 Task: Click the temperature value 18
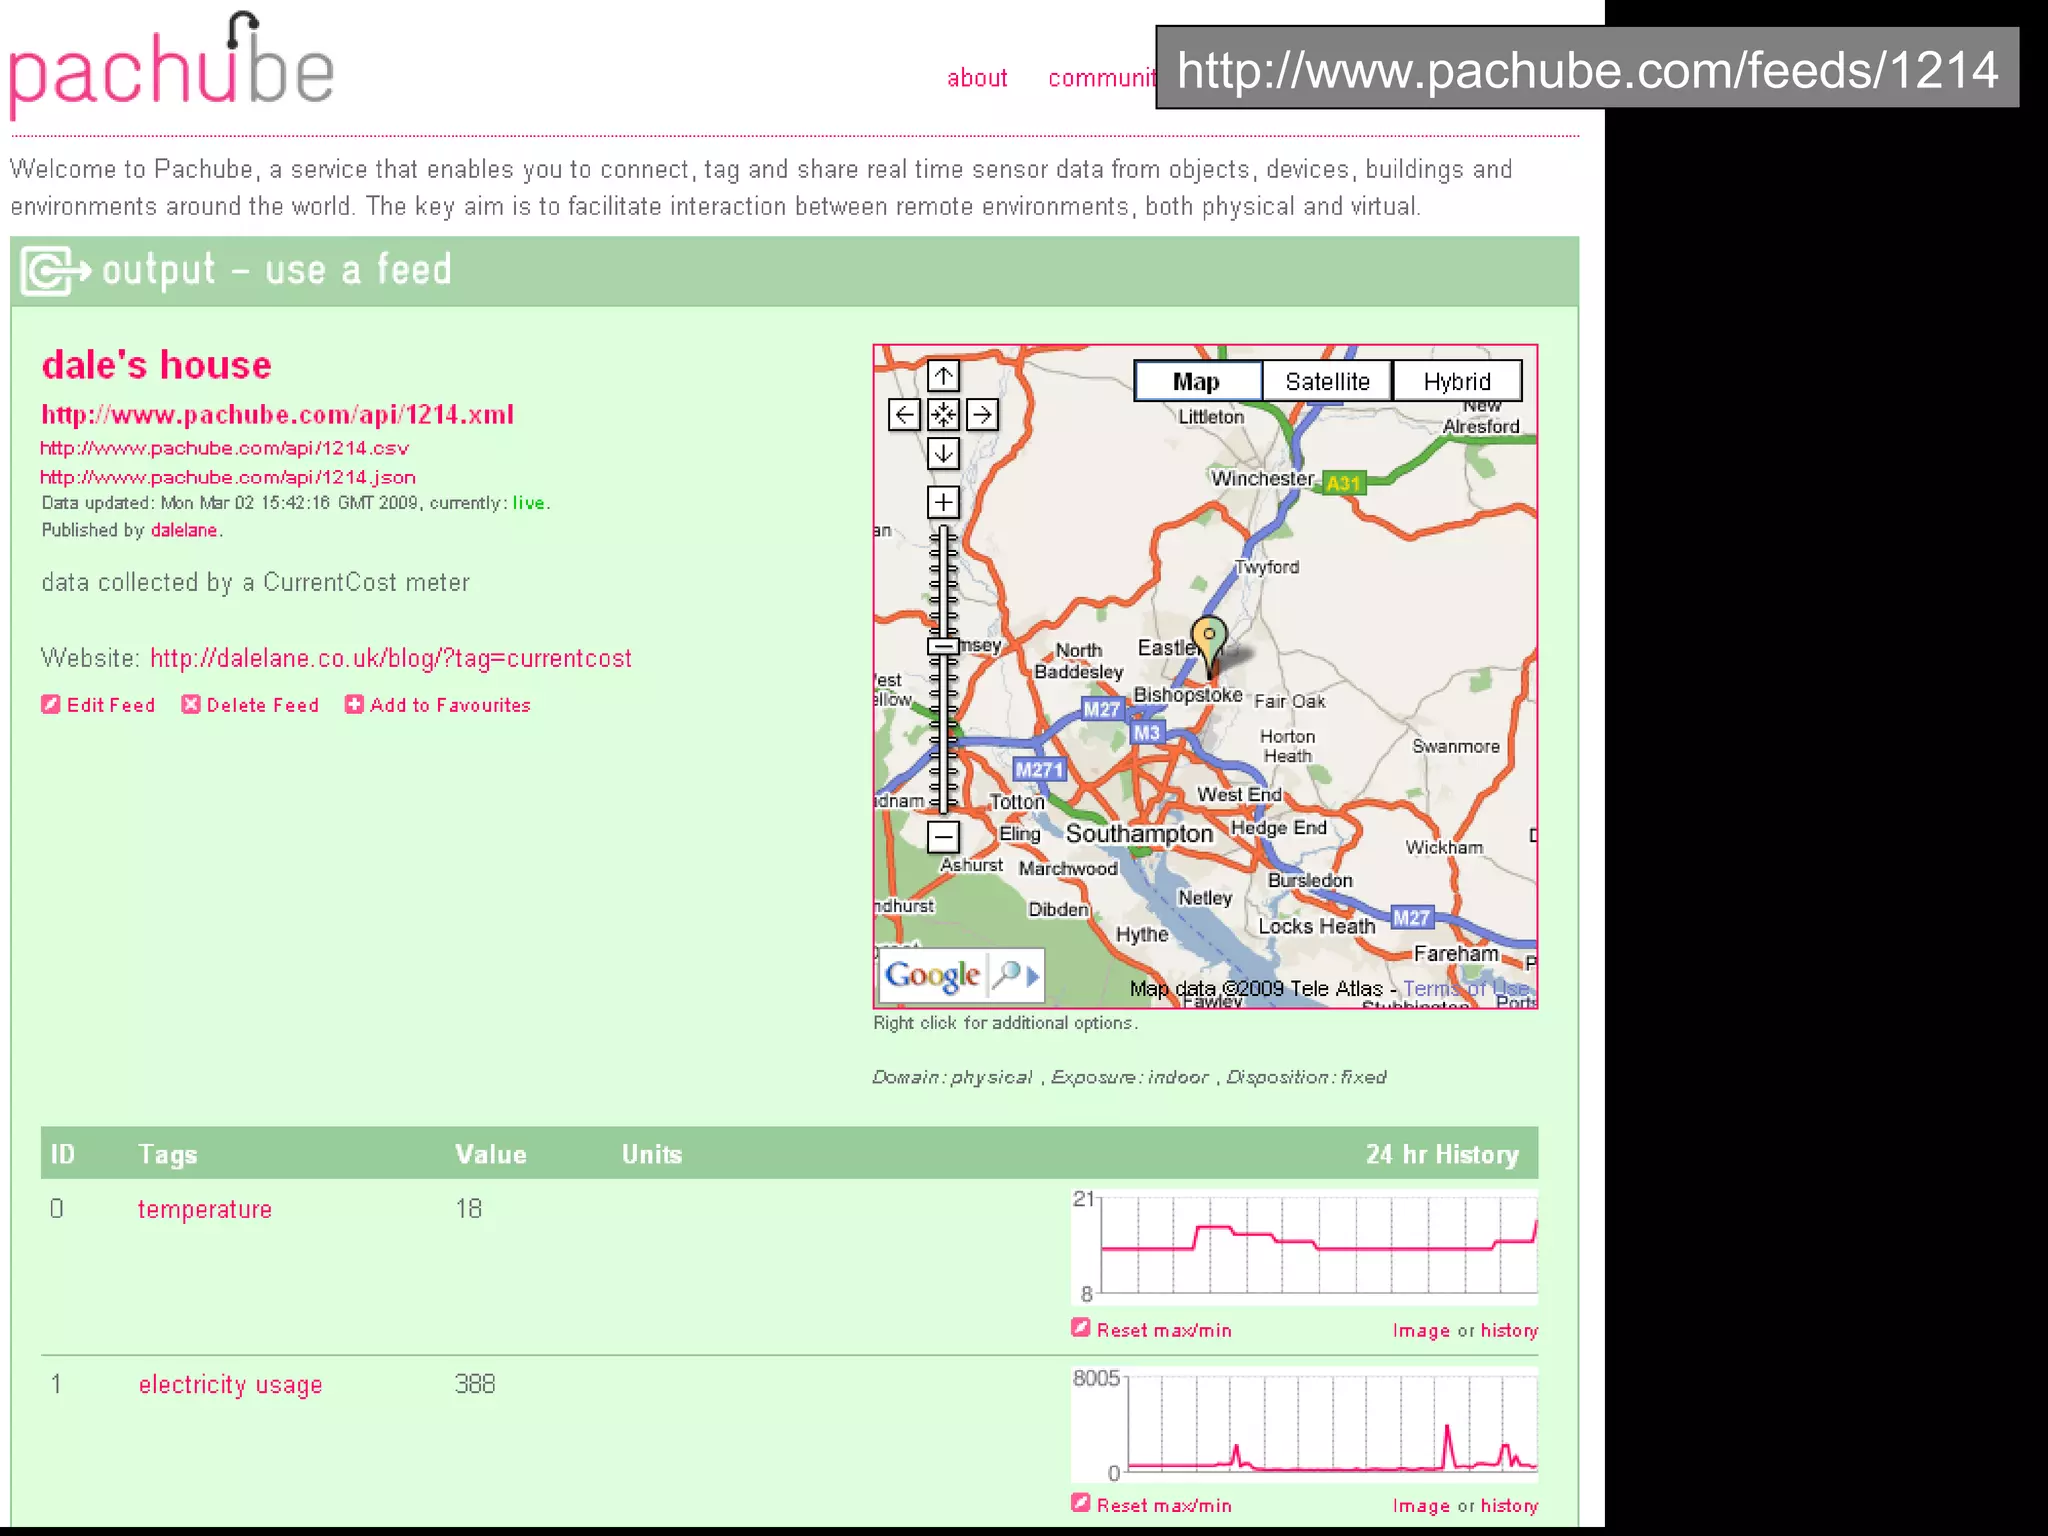[x=469, y=1209]
